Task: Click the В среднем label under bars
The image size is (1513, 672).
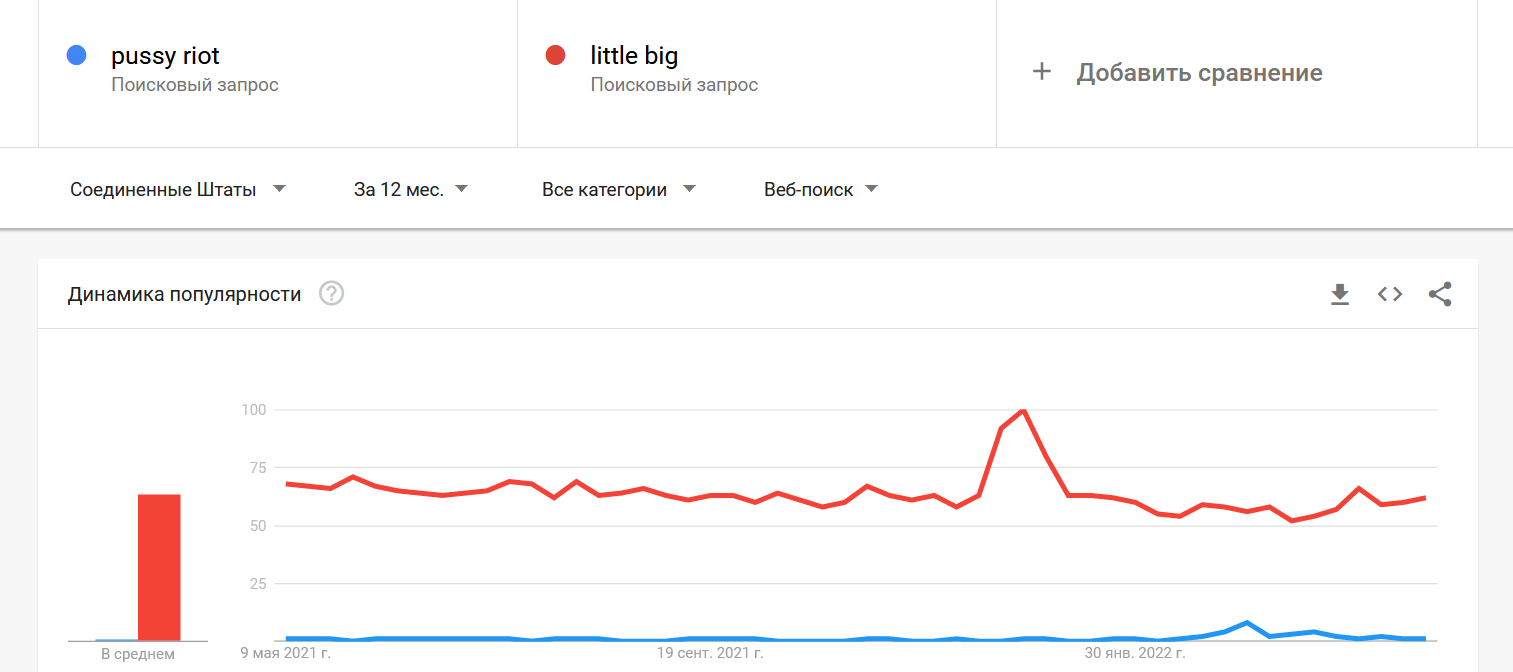Action: click(x=138, y=654)
